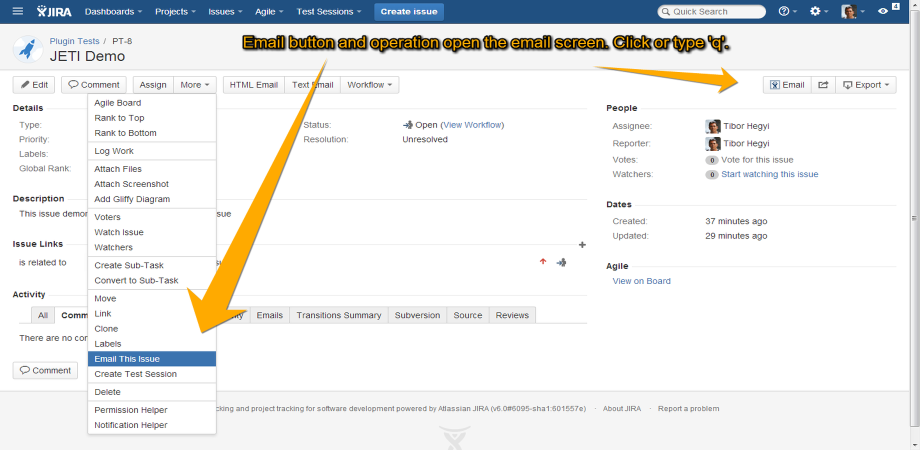
Task: Open the user avatar profile menu
Action: [x=852, y=11]
